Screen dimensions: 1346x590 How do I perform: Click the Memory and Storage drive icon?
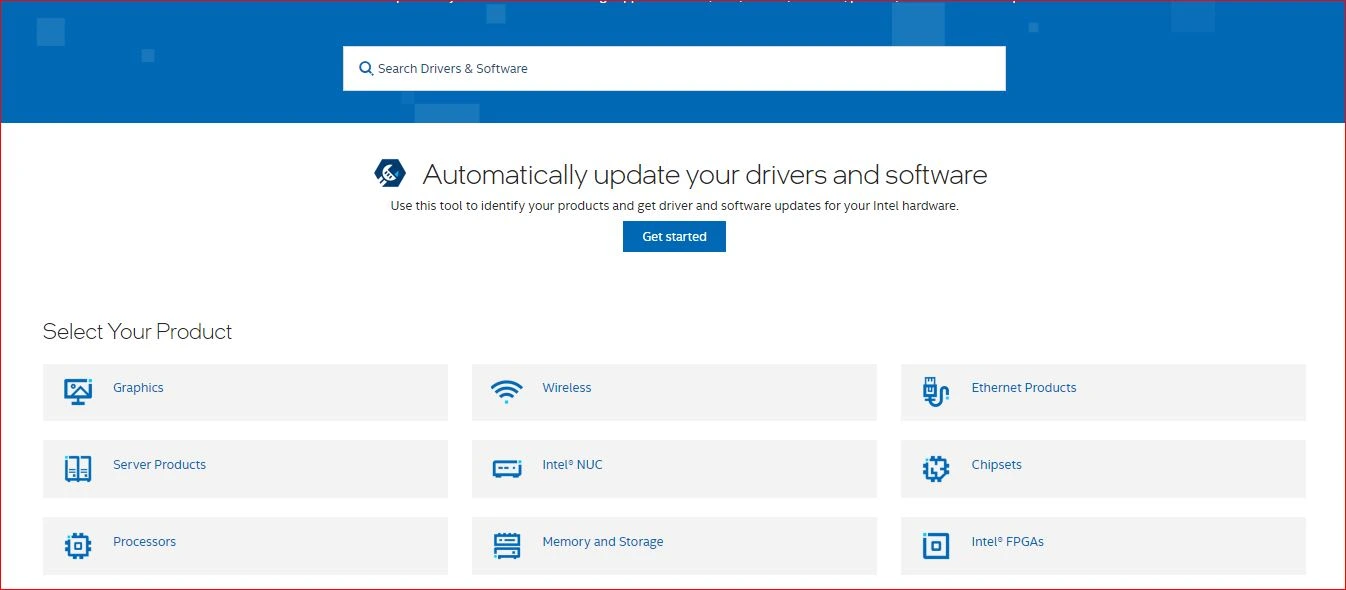pos(507,545)
